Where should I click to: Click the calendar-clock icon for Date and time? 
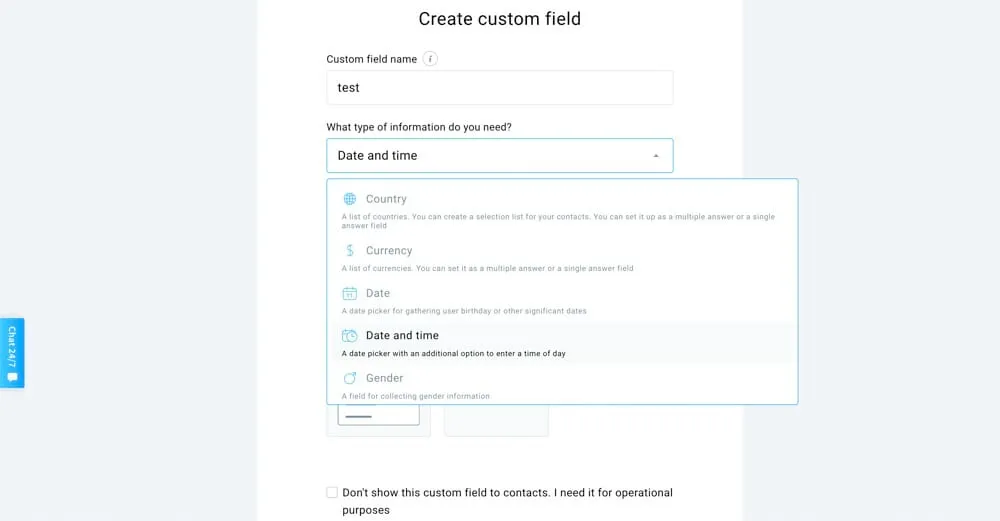[349, 336]
